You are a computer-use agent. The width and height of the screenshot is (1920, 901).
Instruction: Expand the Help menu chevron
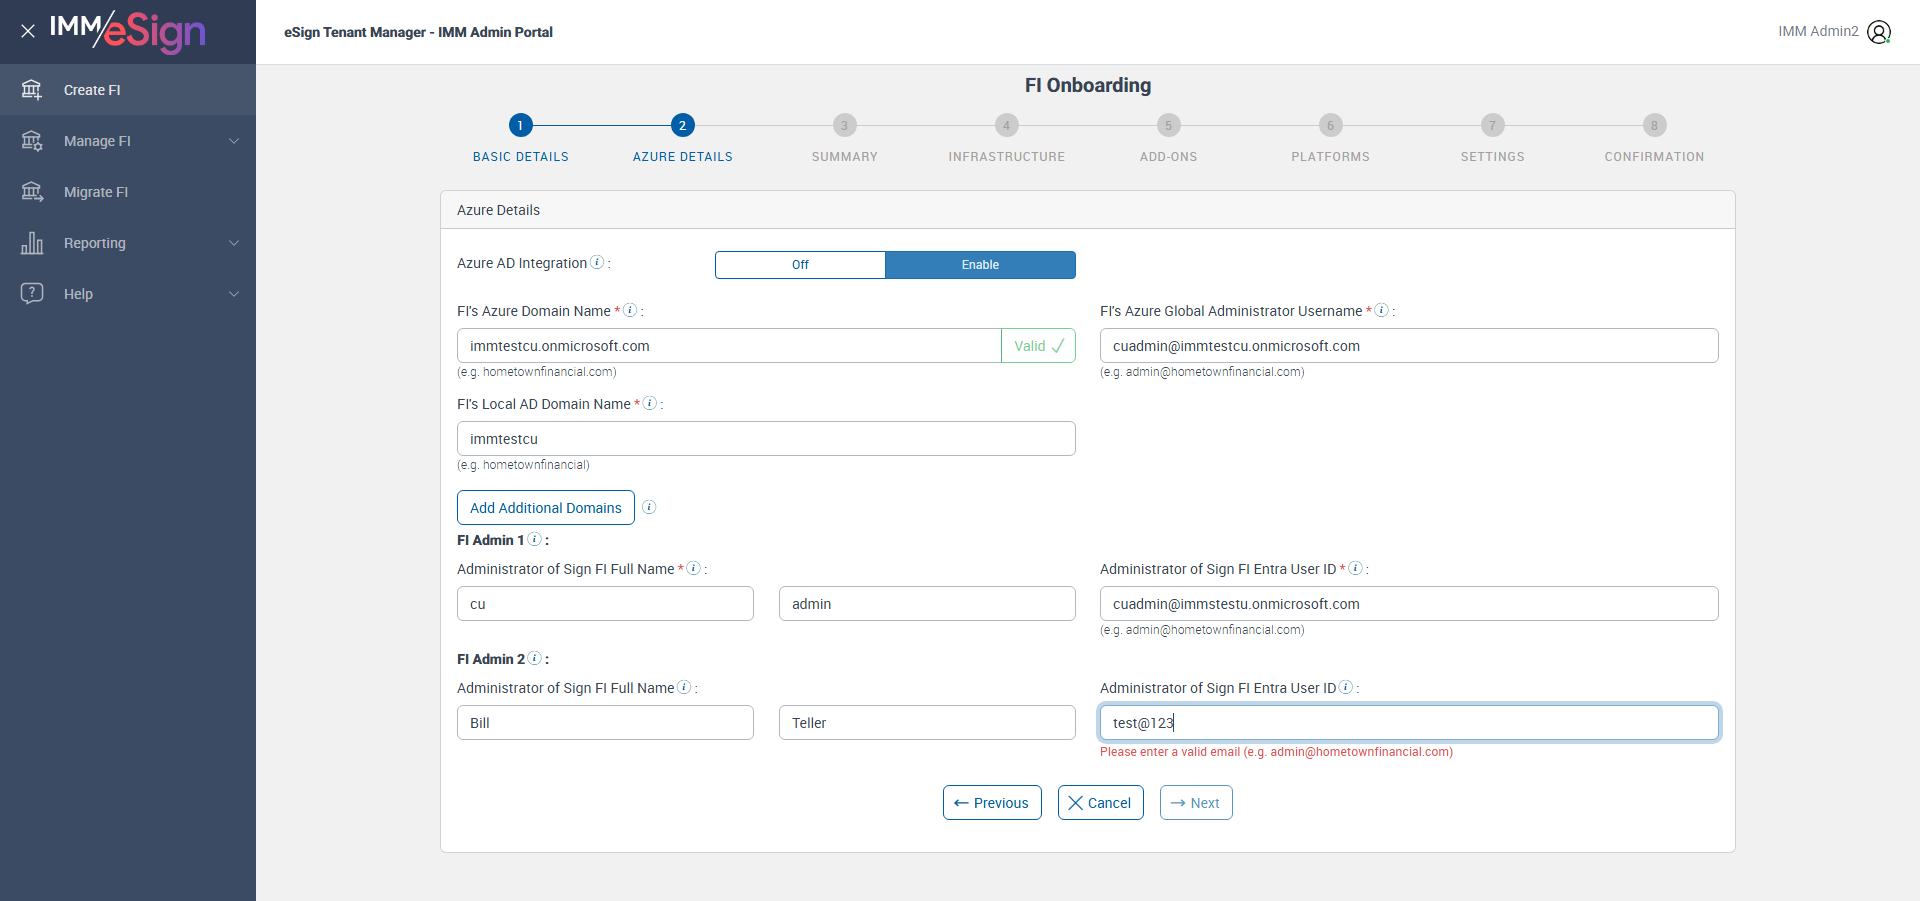click(x=234, y=294)
